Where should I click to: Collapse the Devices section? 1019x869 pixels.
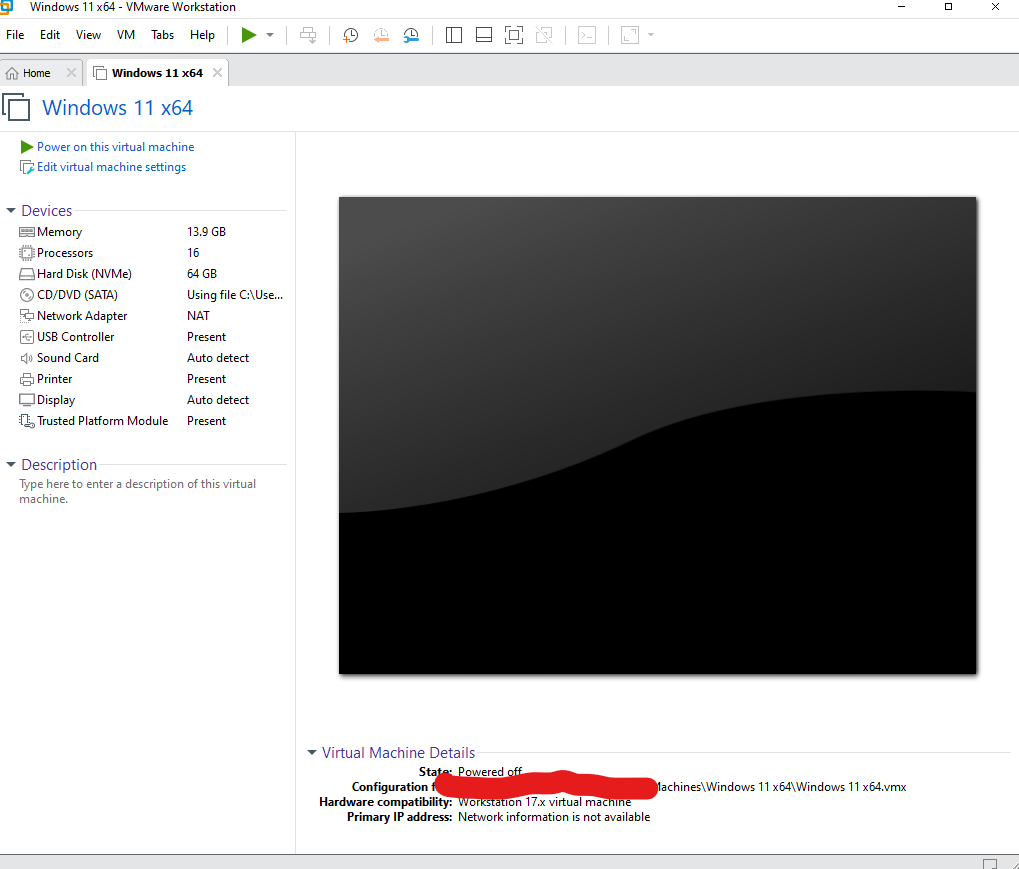[x=11, y=211]
